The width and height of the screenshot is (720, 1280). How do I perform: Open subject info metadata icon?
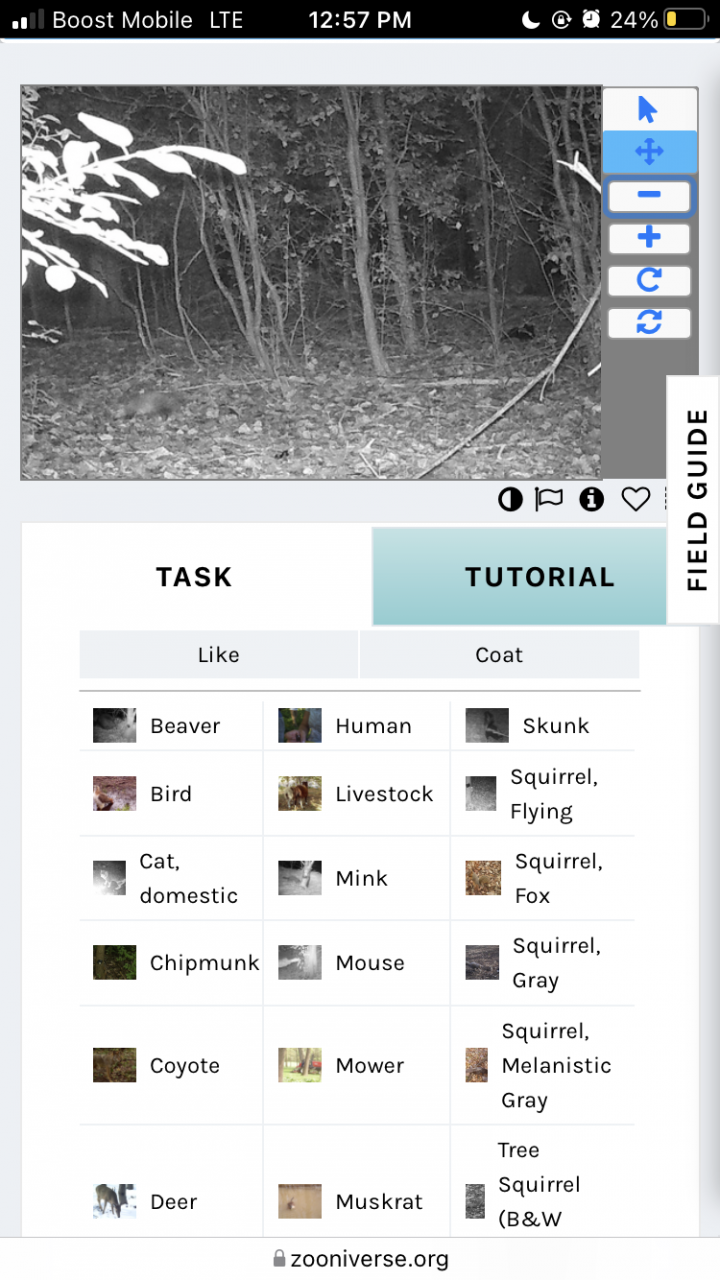pyautogui.click(x=592, y=499)
